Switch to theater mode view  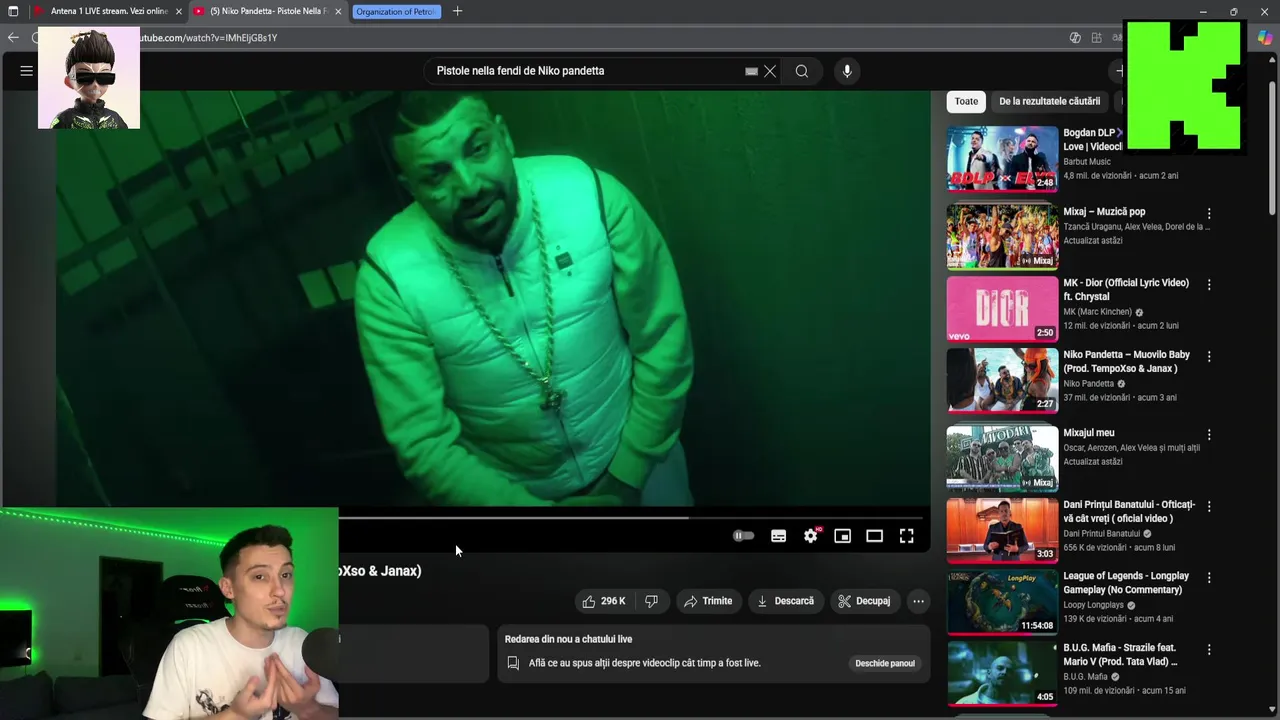pos(874,536)
